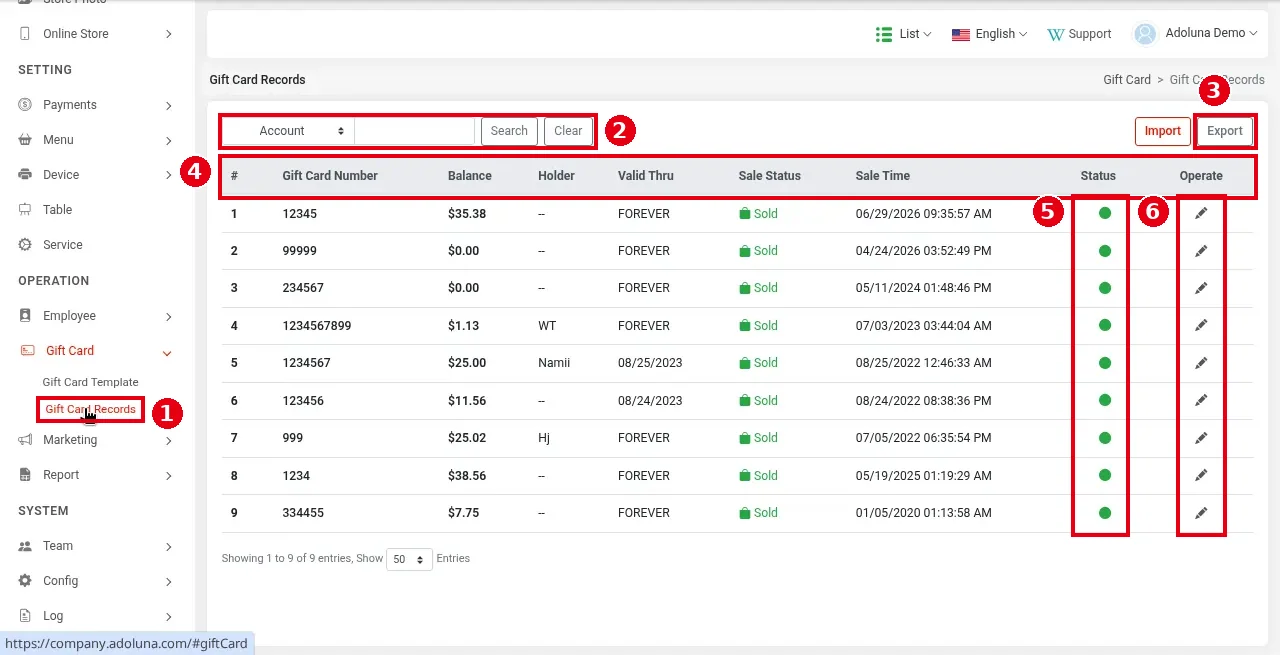Open the List view dropdown
This screenshot has width=1280, height=655.
[904, 34]
